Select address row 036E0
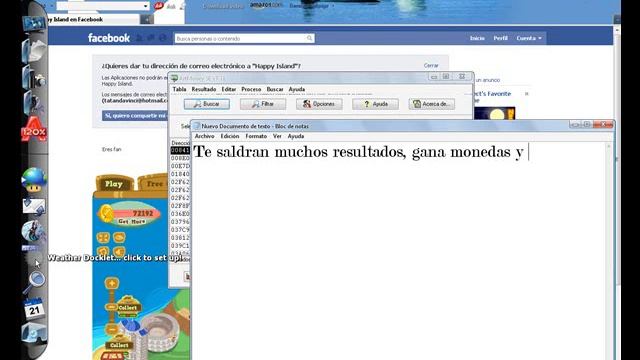This screenshot has height=360, width=640. point(180,214)
